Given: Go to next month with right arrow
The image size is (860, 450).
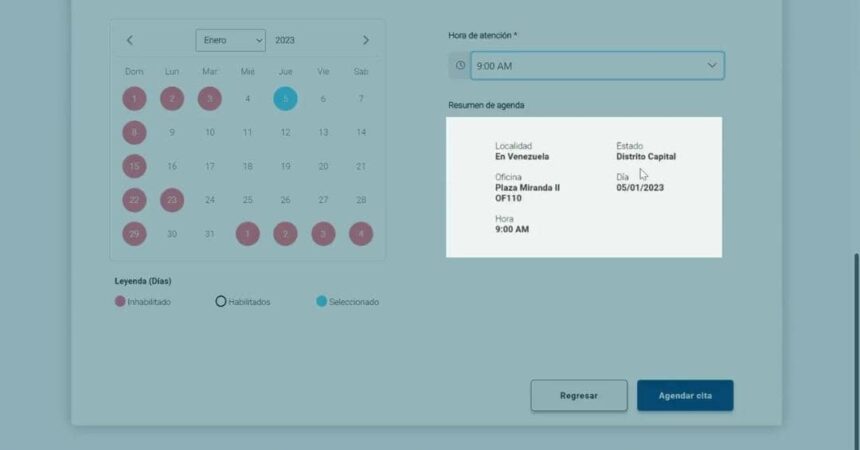Looking at the screenshot, I should tap(366, 40).
